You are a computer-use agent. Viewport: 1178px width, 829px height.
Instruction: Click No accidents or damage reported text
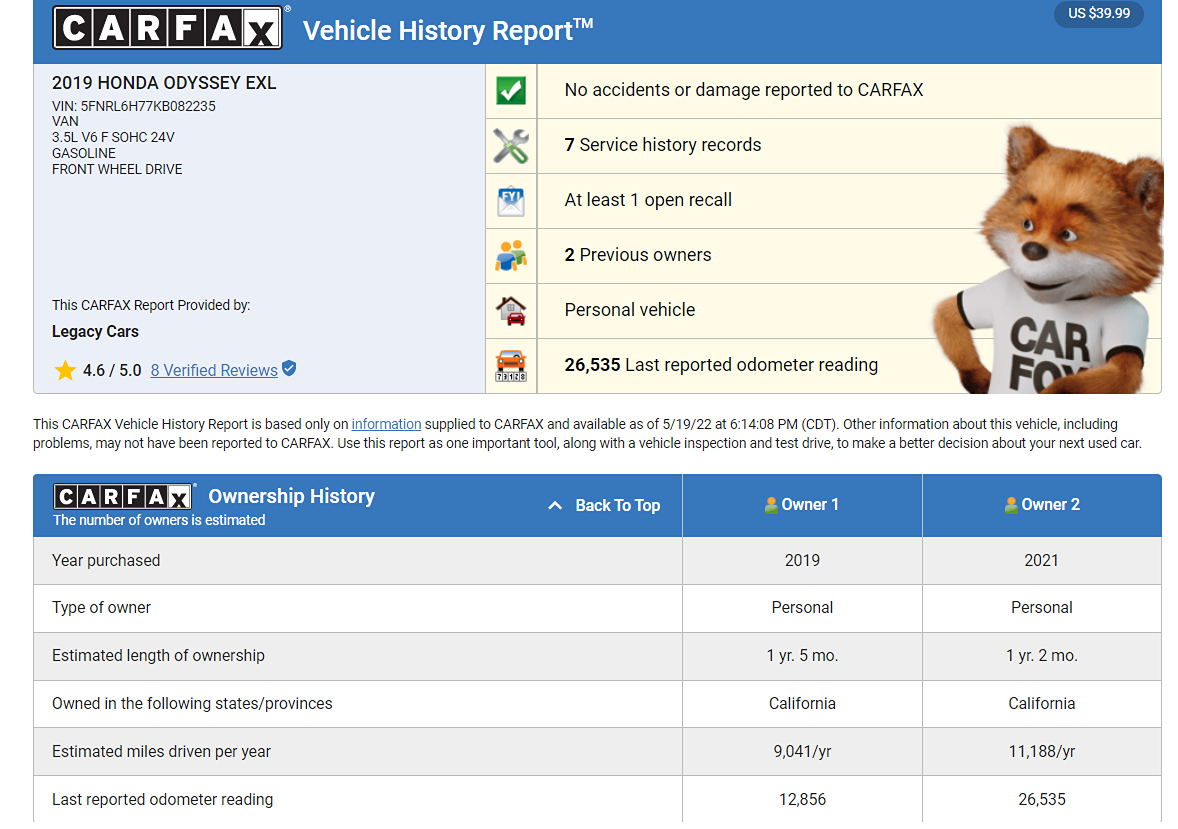(x=743, y=90)
